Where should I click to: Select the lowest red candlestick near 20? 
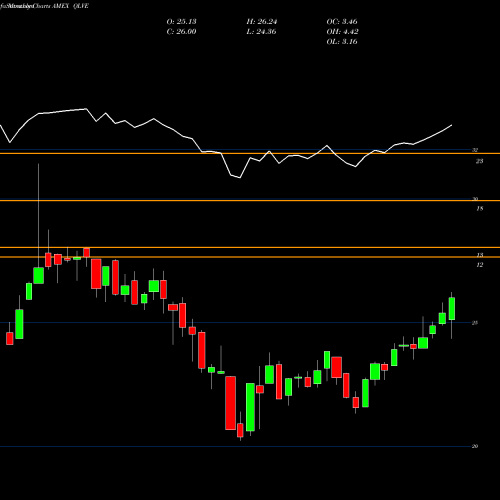click(x=240, y=430)
